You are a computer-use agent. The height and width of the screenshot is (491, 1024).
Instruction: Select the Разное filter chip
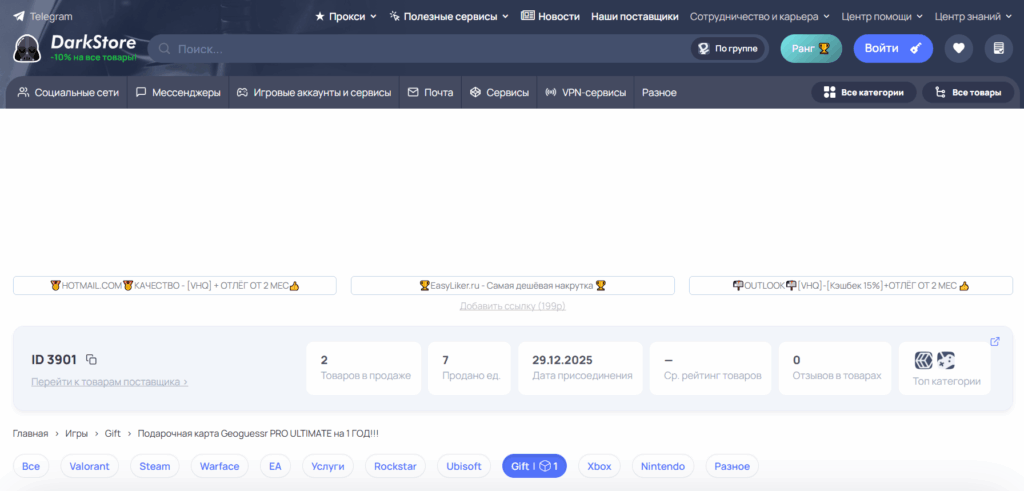pos(732,466)
